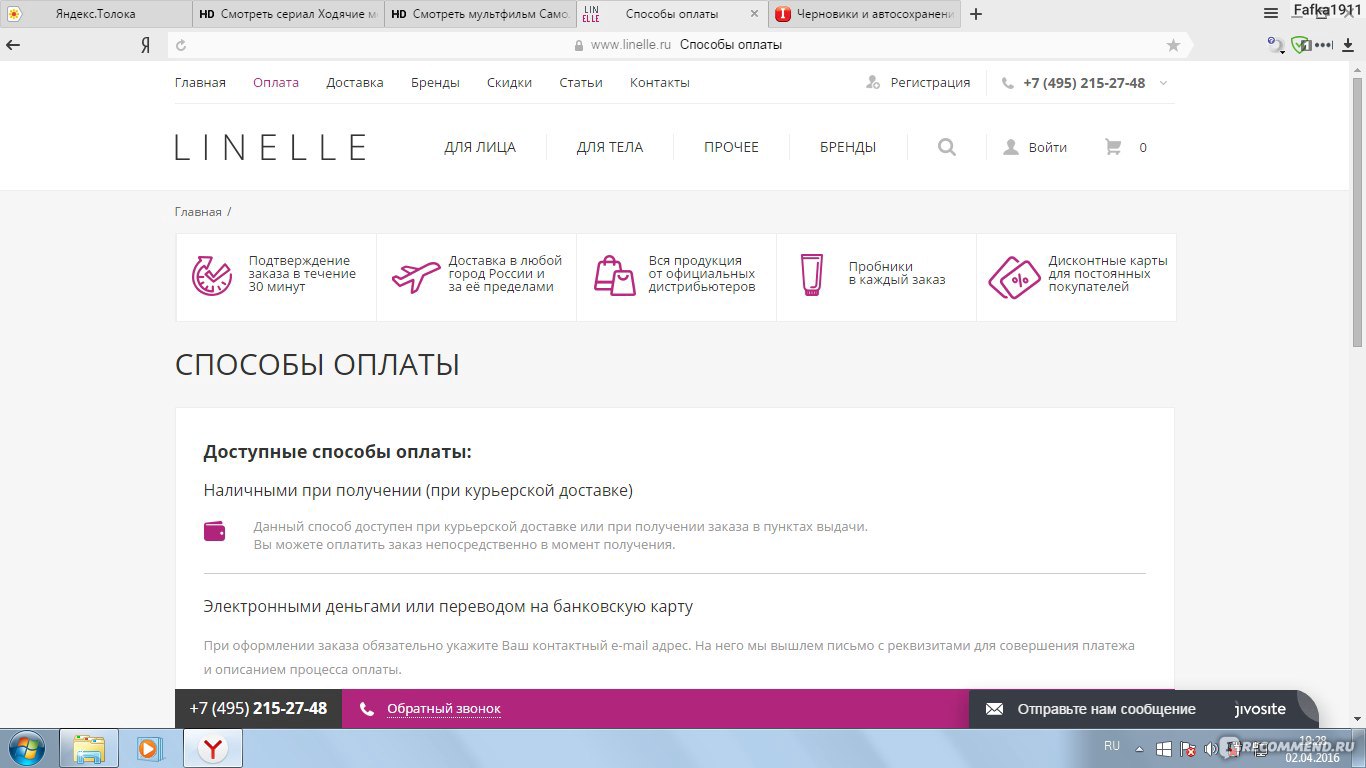This screenshot has height=768, width=1366.
Task: Click the LINELLE logo
Action: point(270,147)
